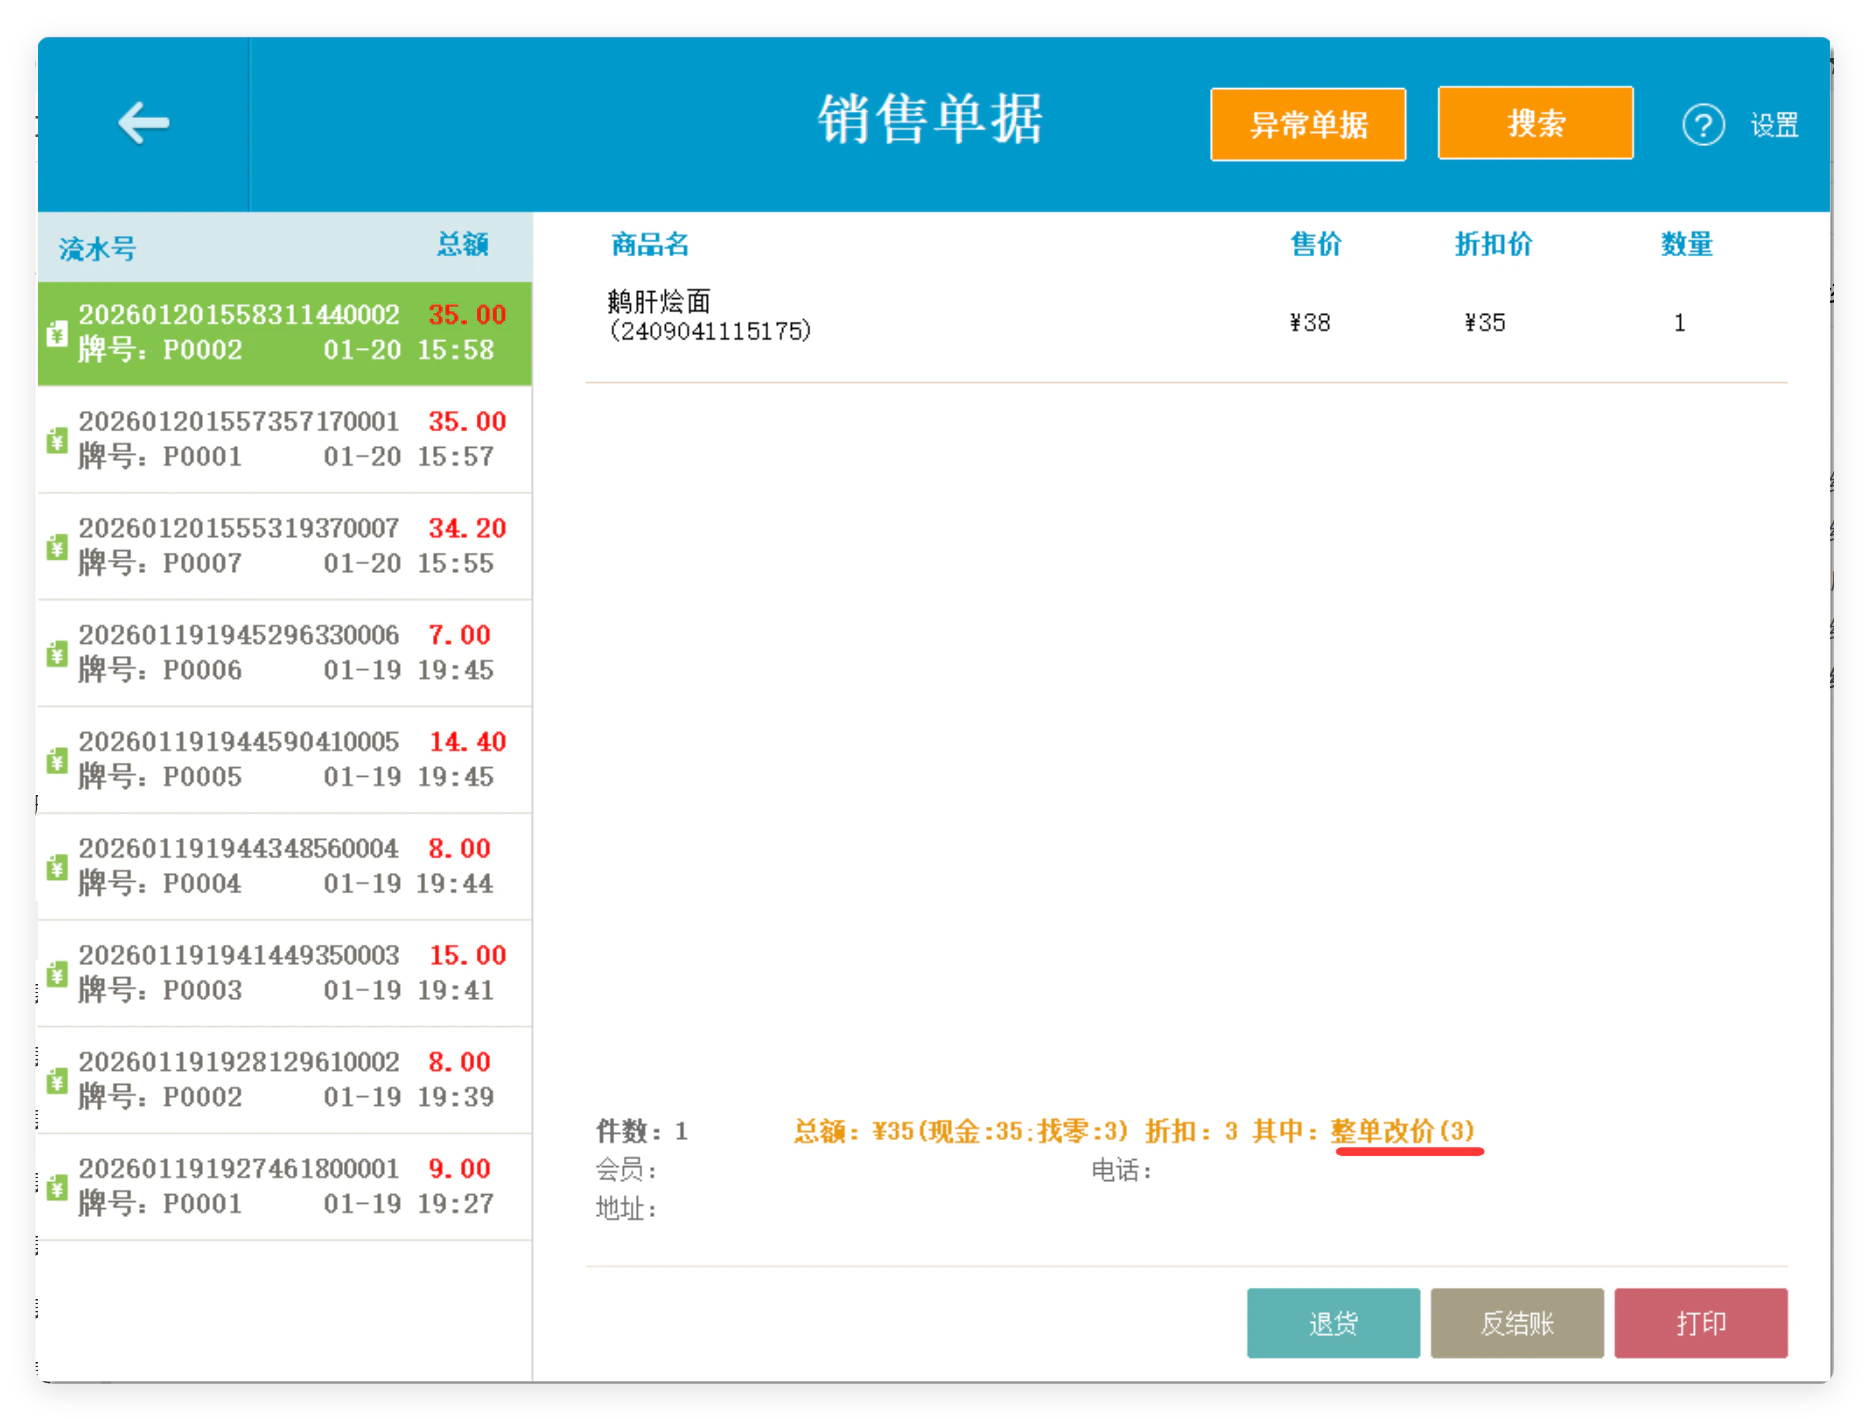Click the 打印 print button
The width and height of the screenshot is (1869, 1419).
point(1700,1322)
